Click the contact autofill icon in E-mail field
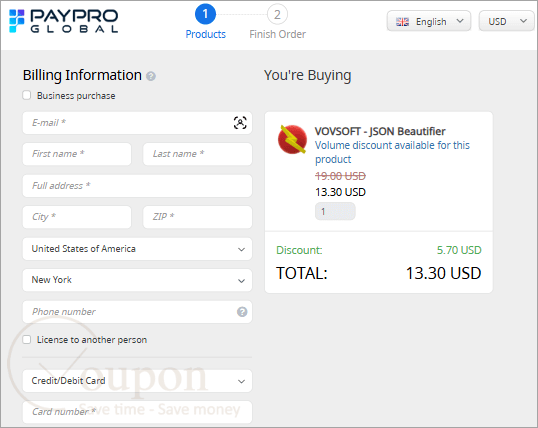The height and width of the screenshot is (428, 538). [240, 123]
